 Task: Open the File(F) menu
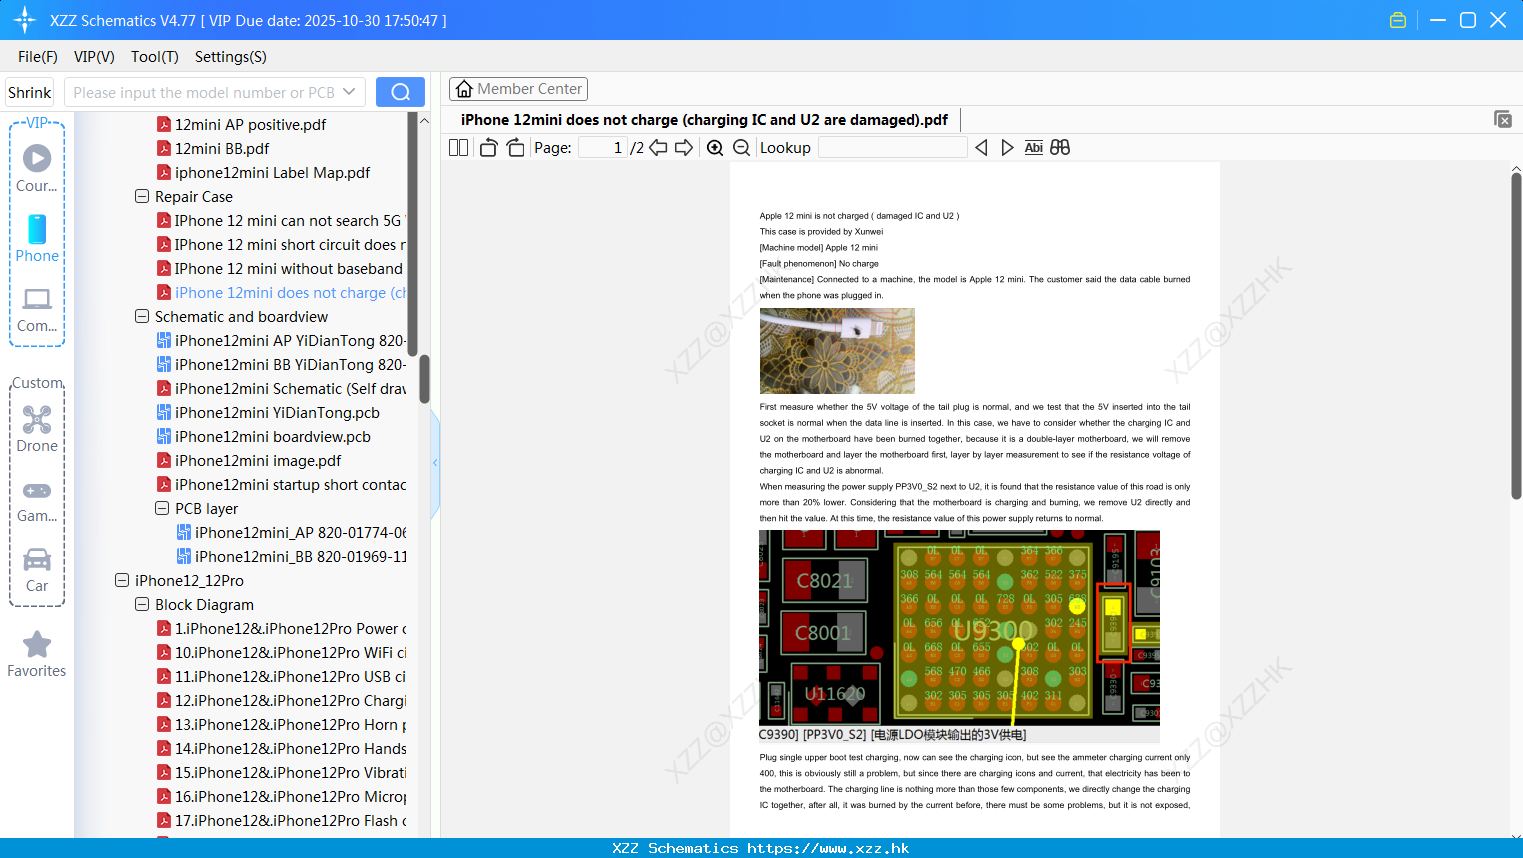tap(38, 57)
